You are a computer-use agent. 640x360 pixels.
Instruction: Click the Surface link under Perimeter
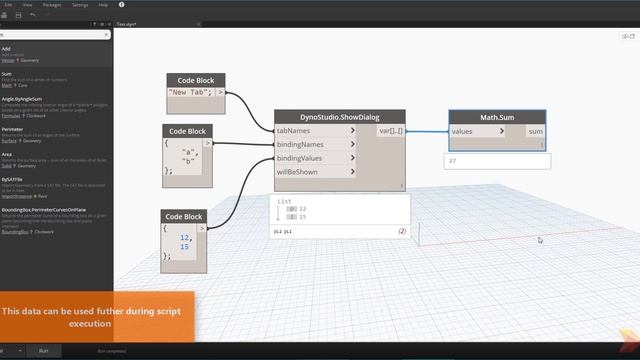click(9, 141)
